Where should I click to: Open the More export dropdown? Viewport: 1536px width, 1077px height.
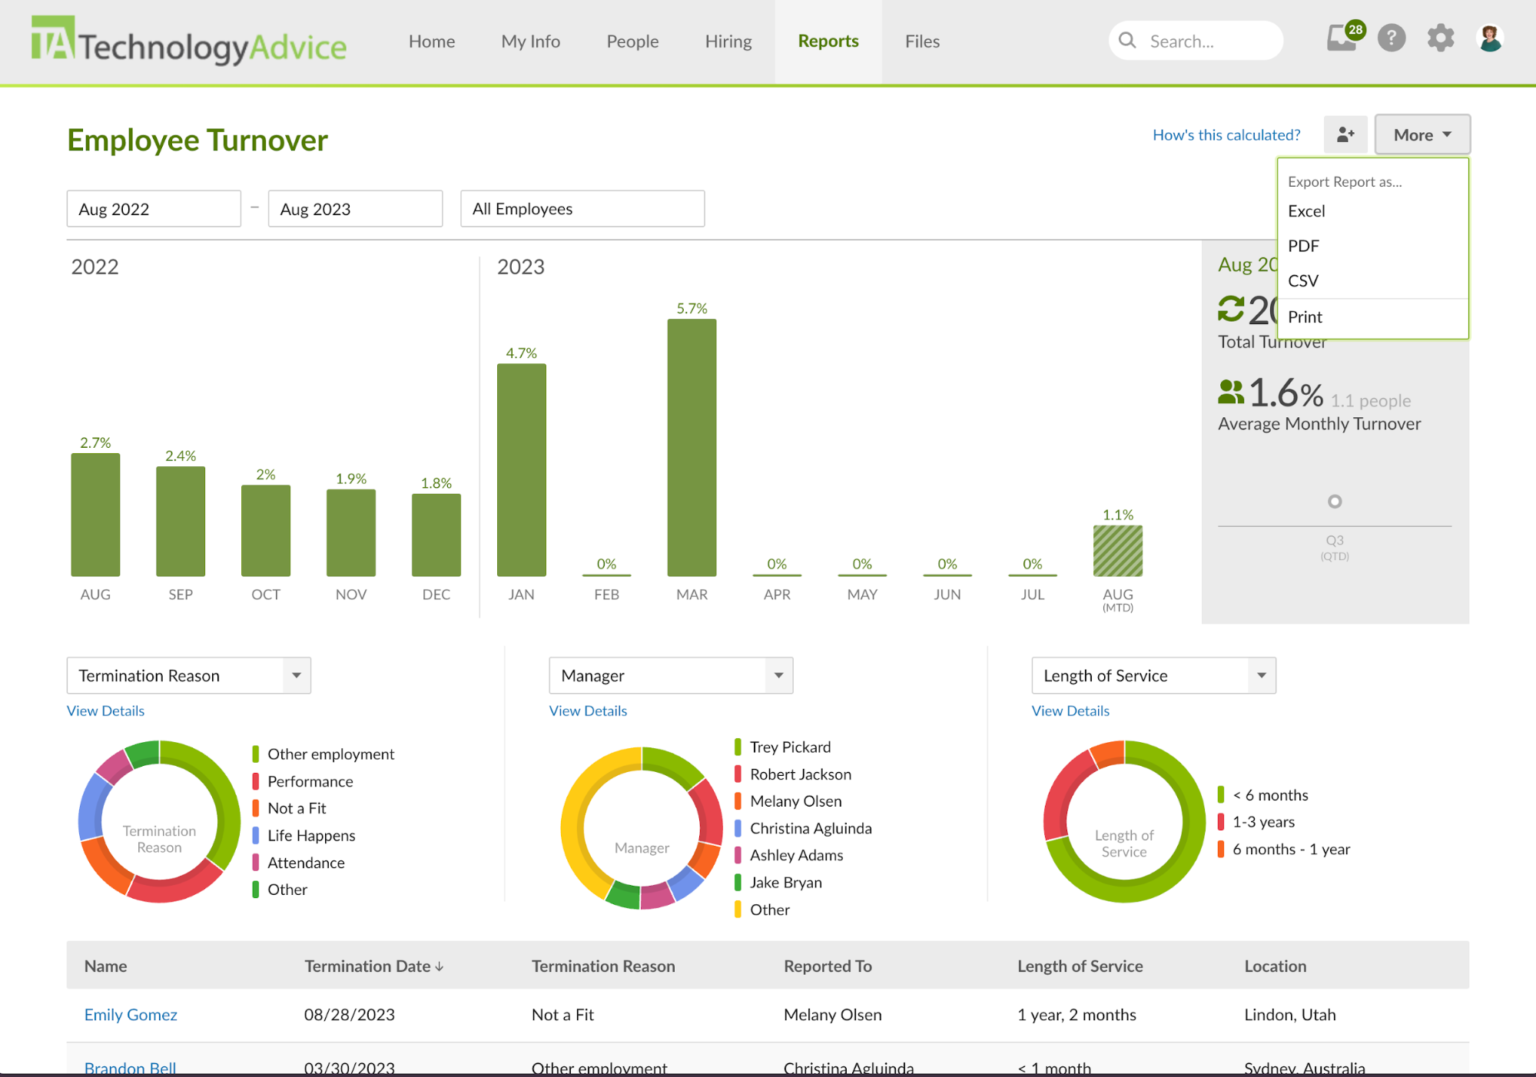[x=1421, y=134]
